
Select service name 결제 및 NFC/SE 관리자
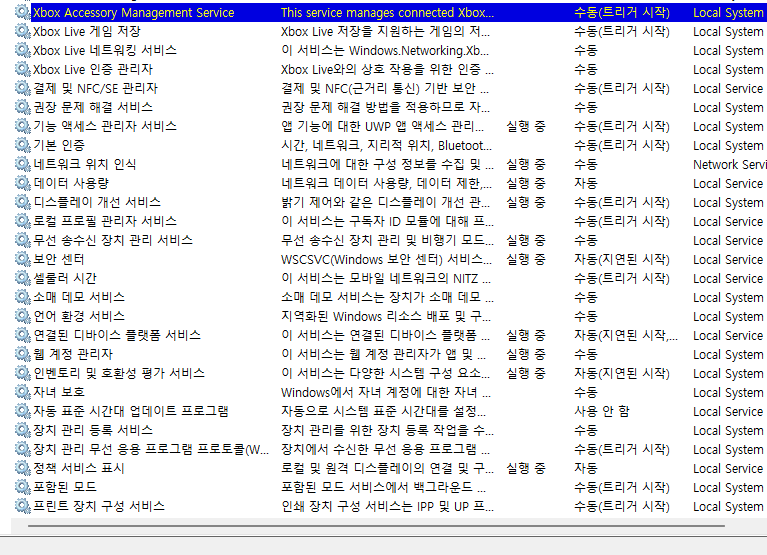(x=95, y=89)
